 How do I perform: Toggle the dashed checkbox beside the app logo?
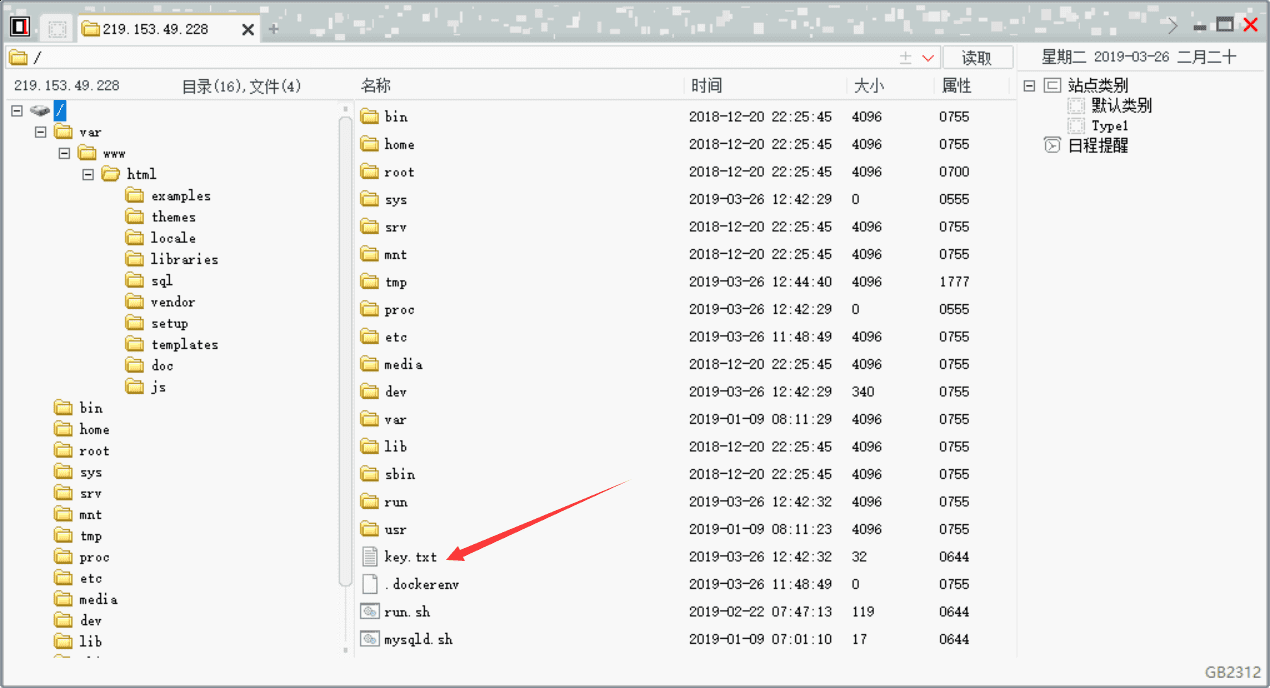coord(57,27)
